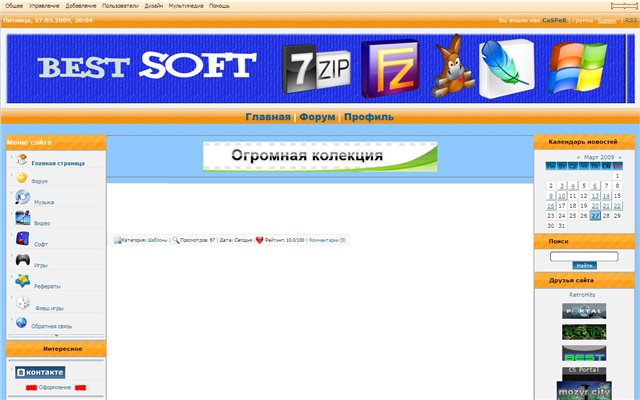640x400 pixels.
Task: Open the Управление menu in top bar
Action: [x=44, y=6]
